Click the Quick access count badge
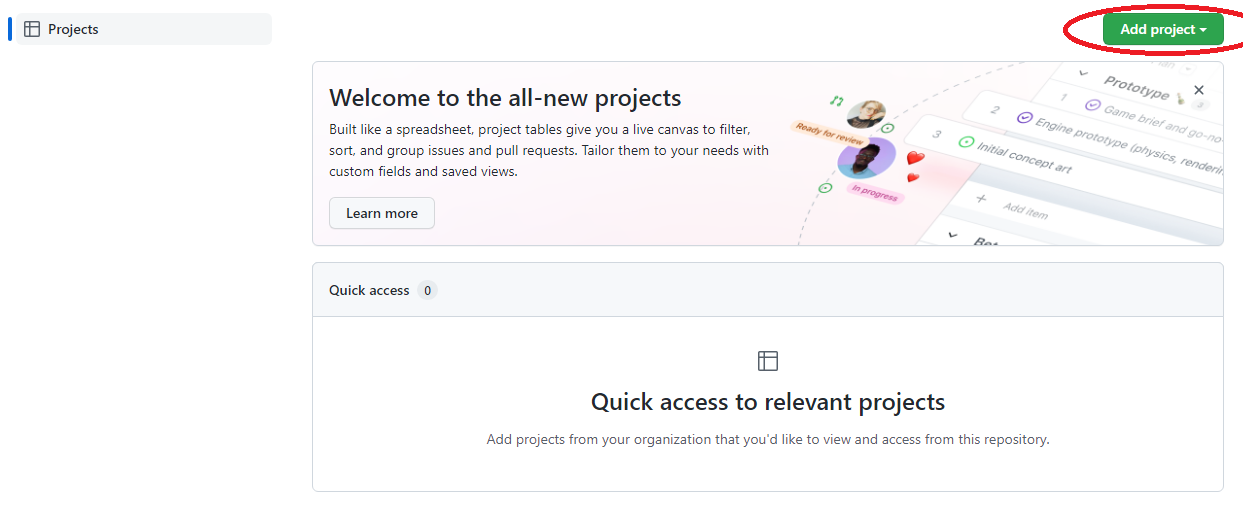The width and height of the screenshot is (1243, 512). (427, 290)
